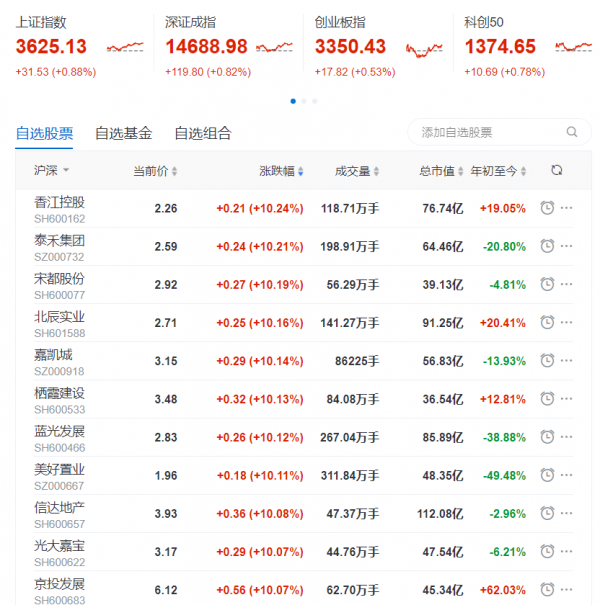This screenshot has height=605, width=600.
Task: Expand the 沪深 market filter dropdown
Action: (52, 171)
